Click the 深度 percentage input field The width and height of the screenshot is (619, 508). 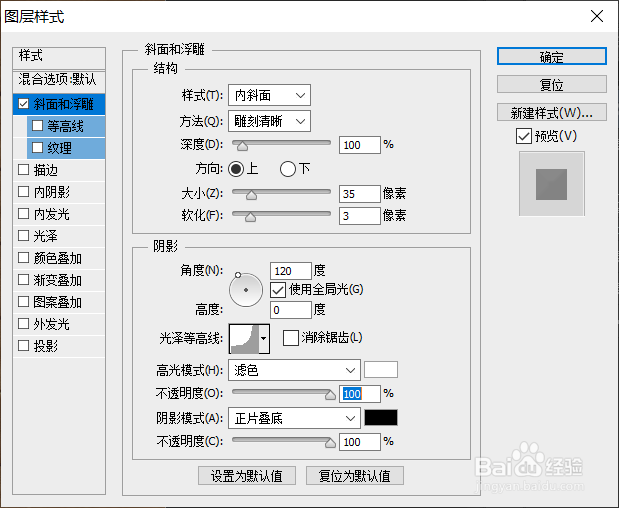(360, 145)
